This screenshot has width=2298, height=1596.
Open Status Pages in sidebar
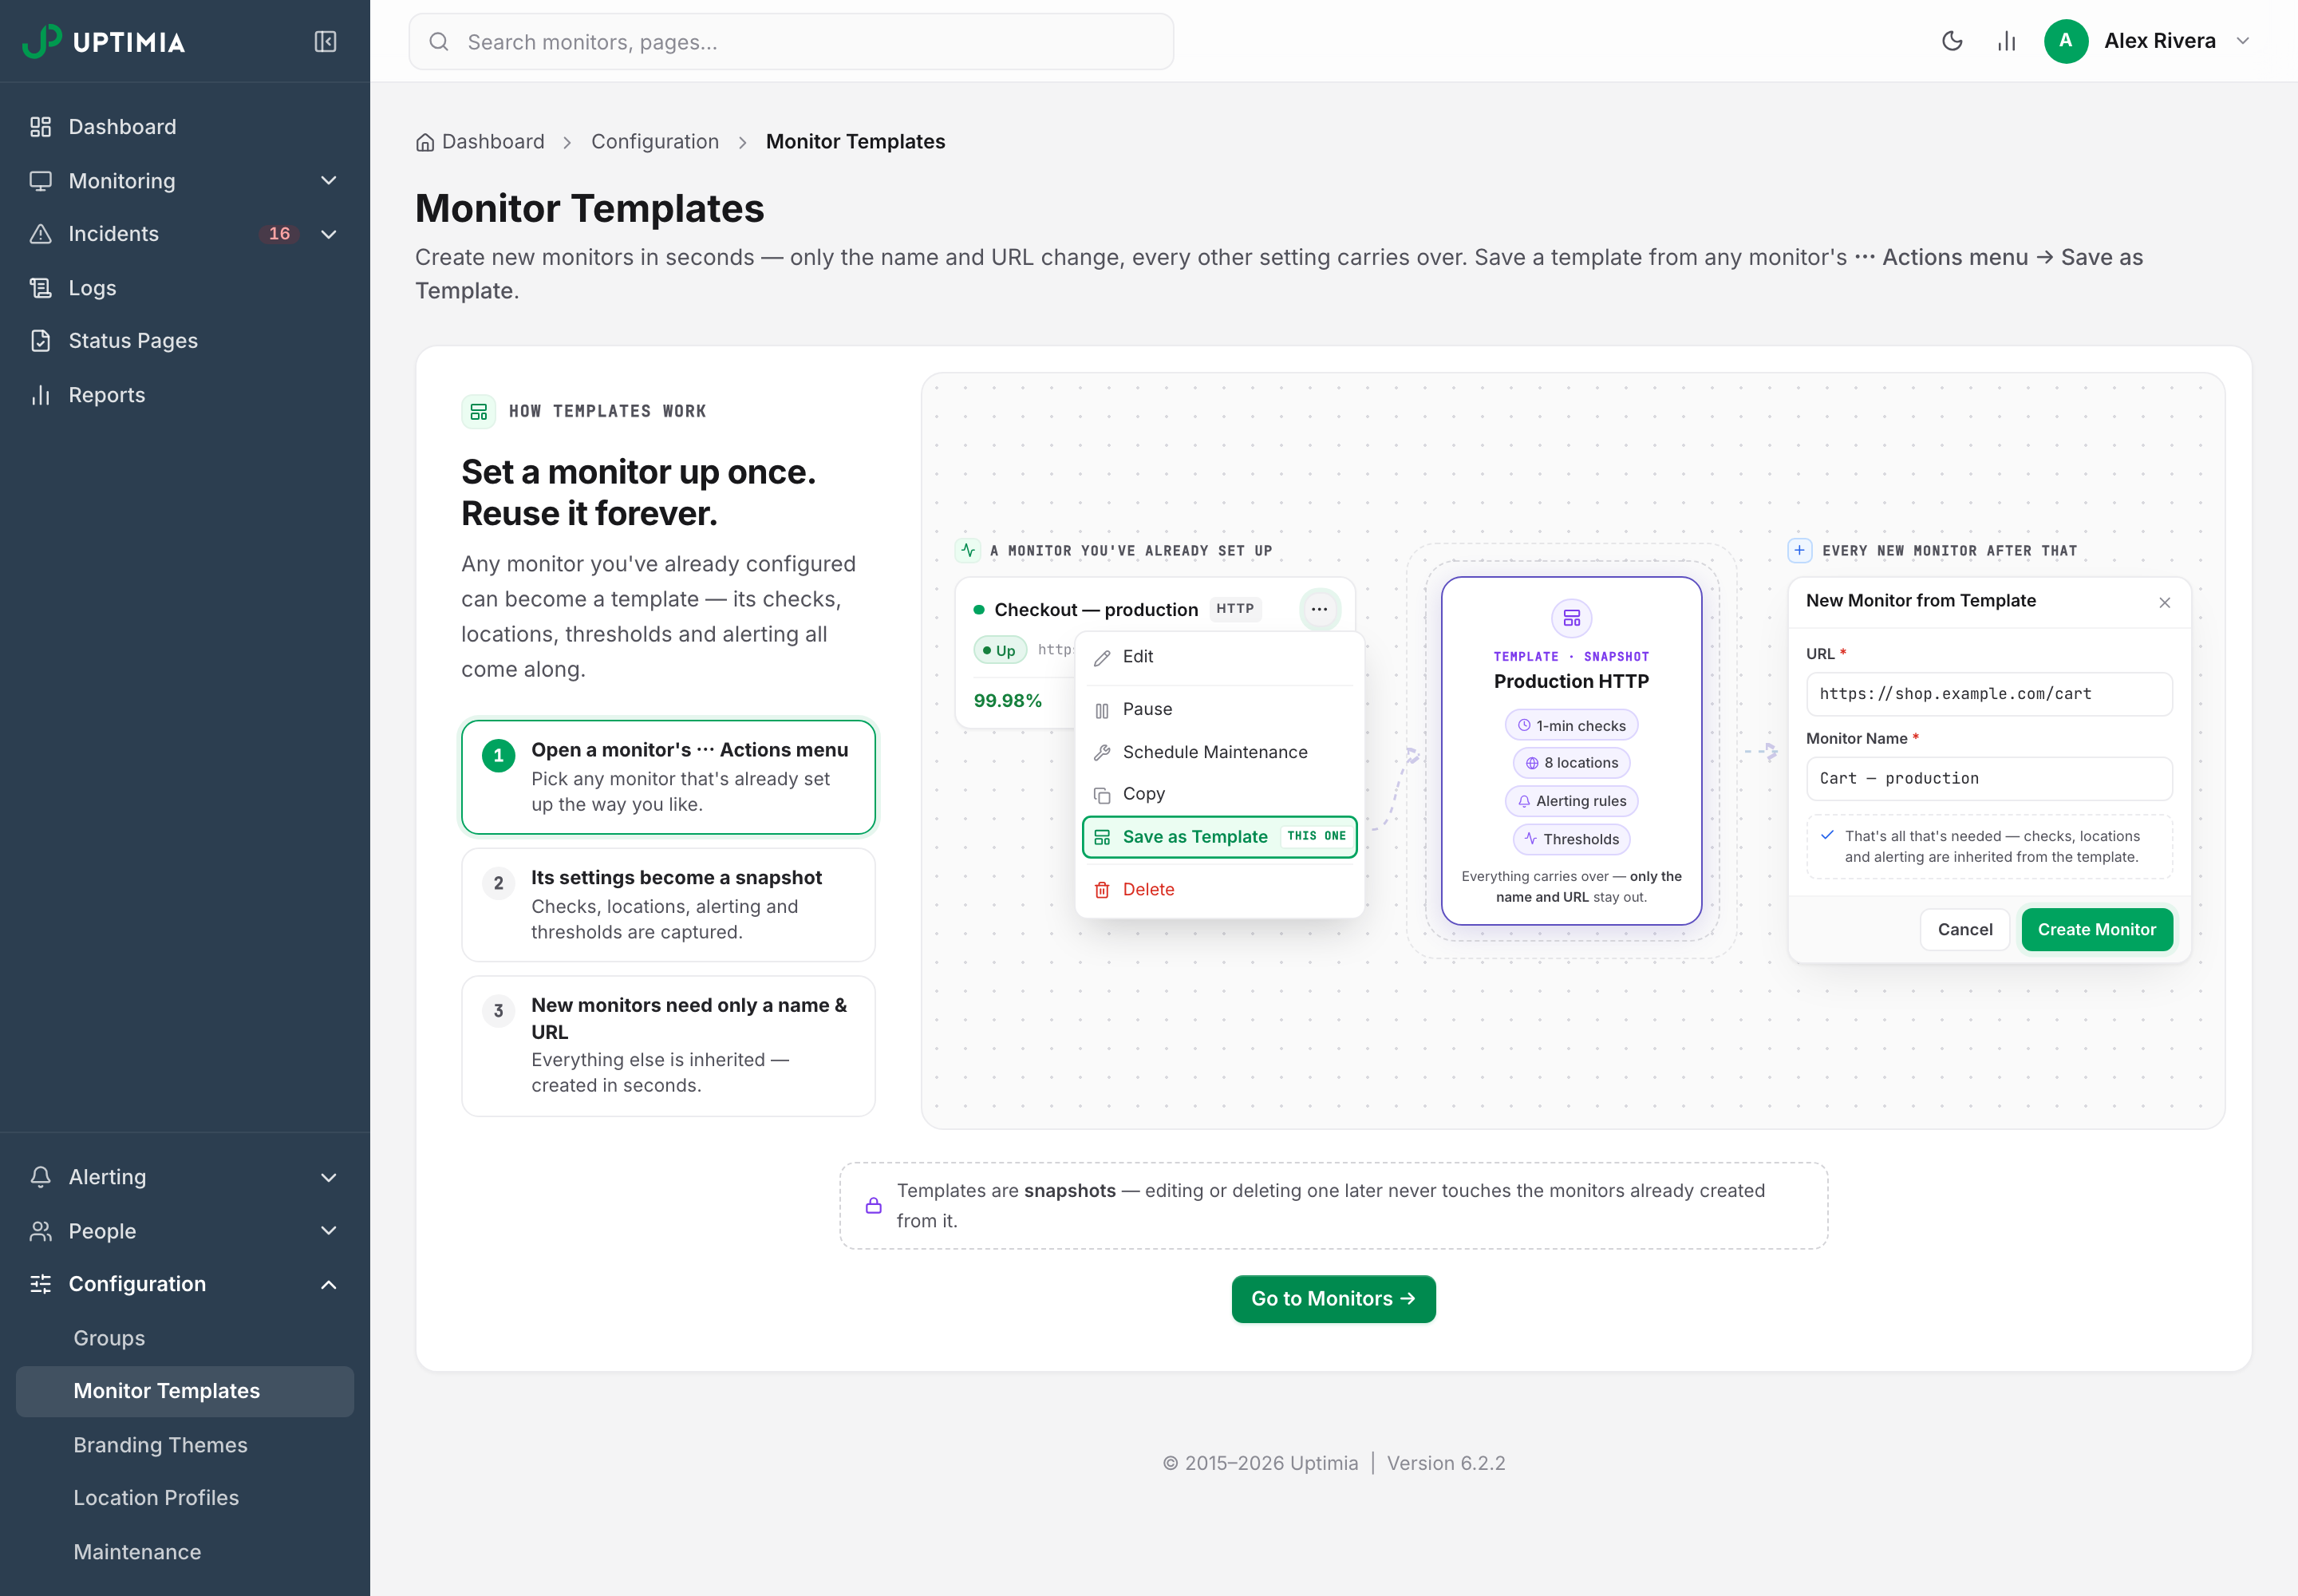(185, 341)
